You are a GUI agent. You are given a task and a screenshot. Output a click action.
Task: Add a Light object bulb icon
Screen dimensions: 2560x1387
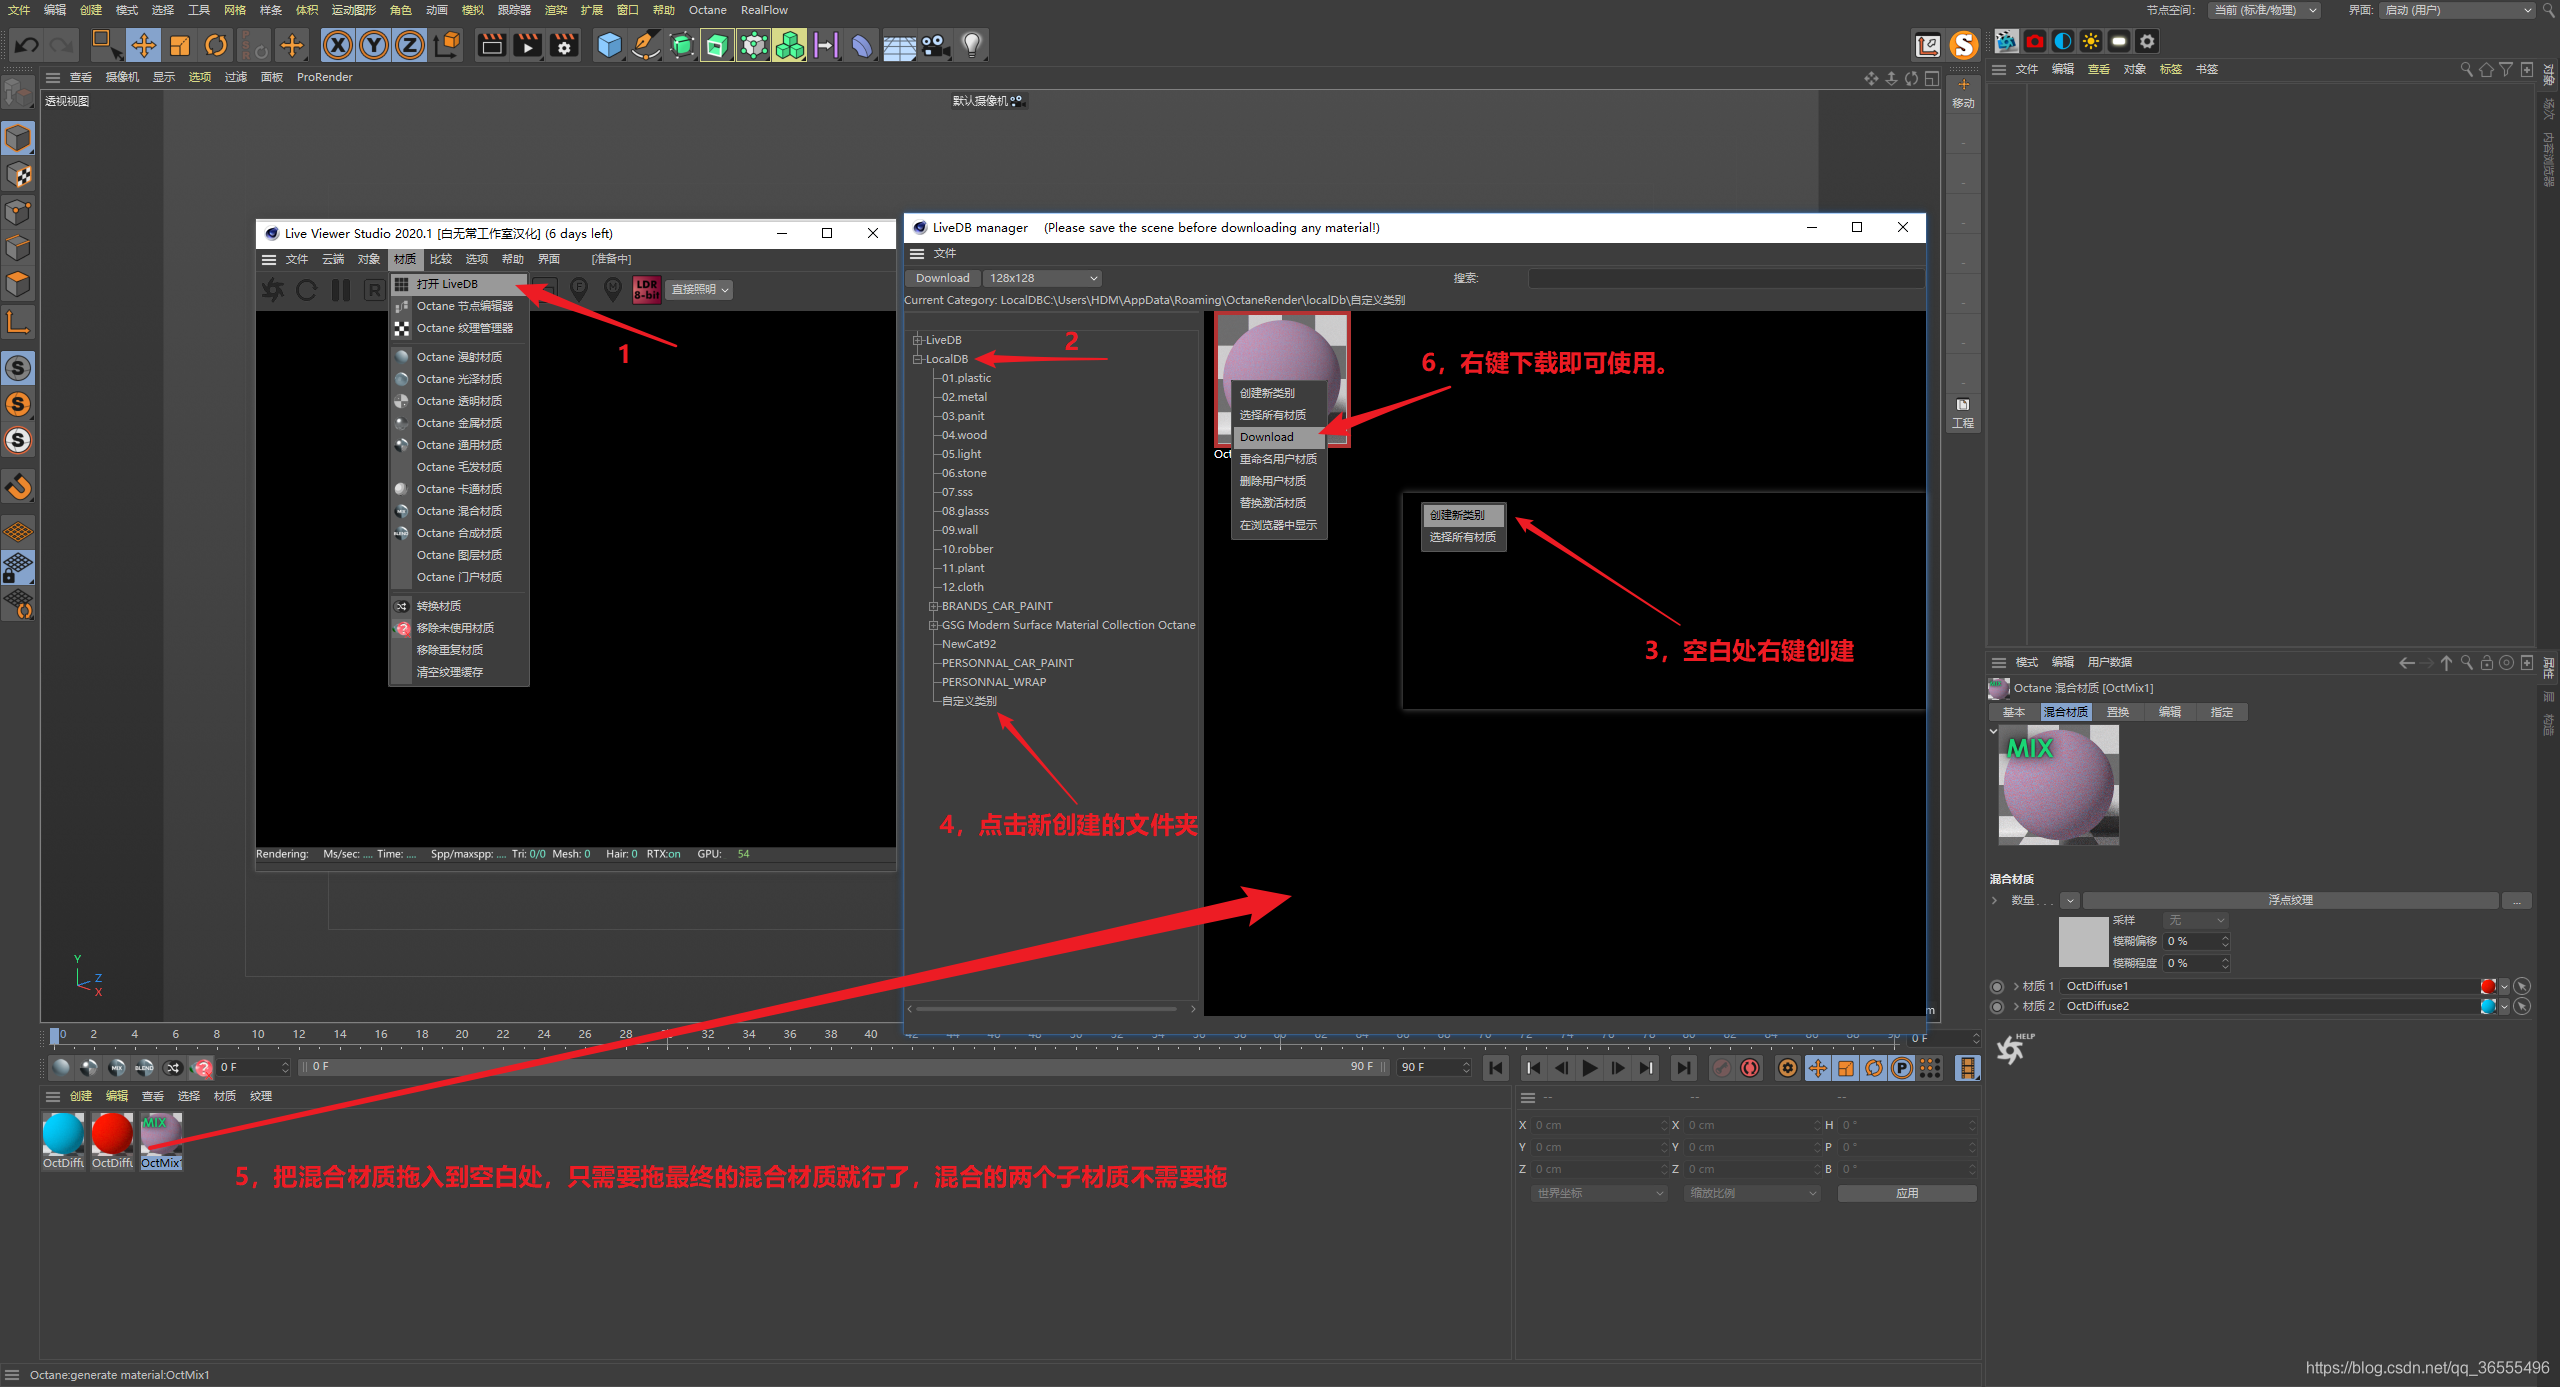coord(972,45)
